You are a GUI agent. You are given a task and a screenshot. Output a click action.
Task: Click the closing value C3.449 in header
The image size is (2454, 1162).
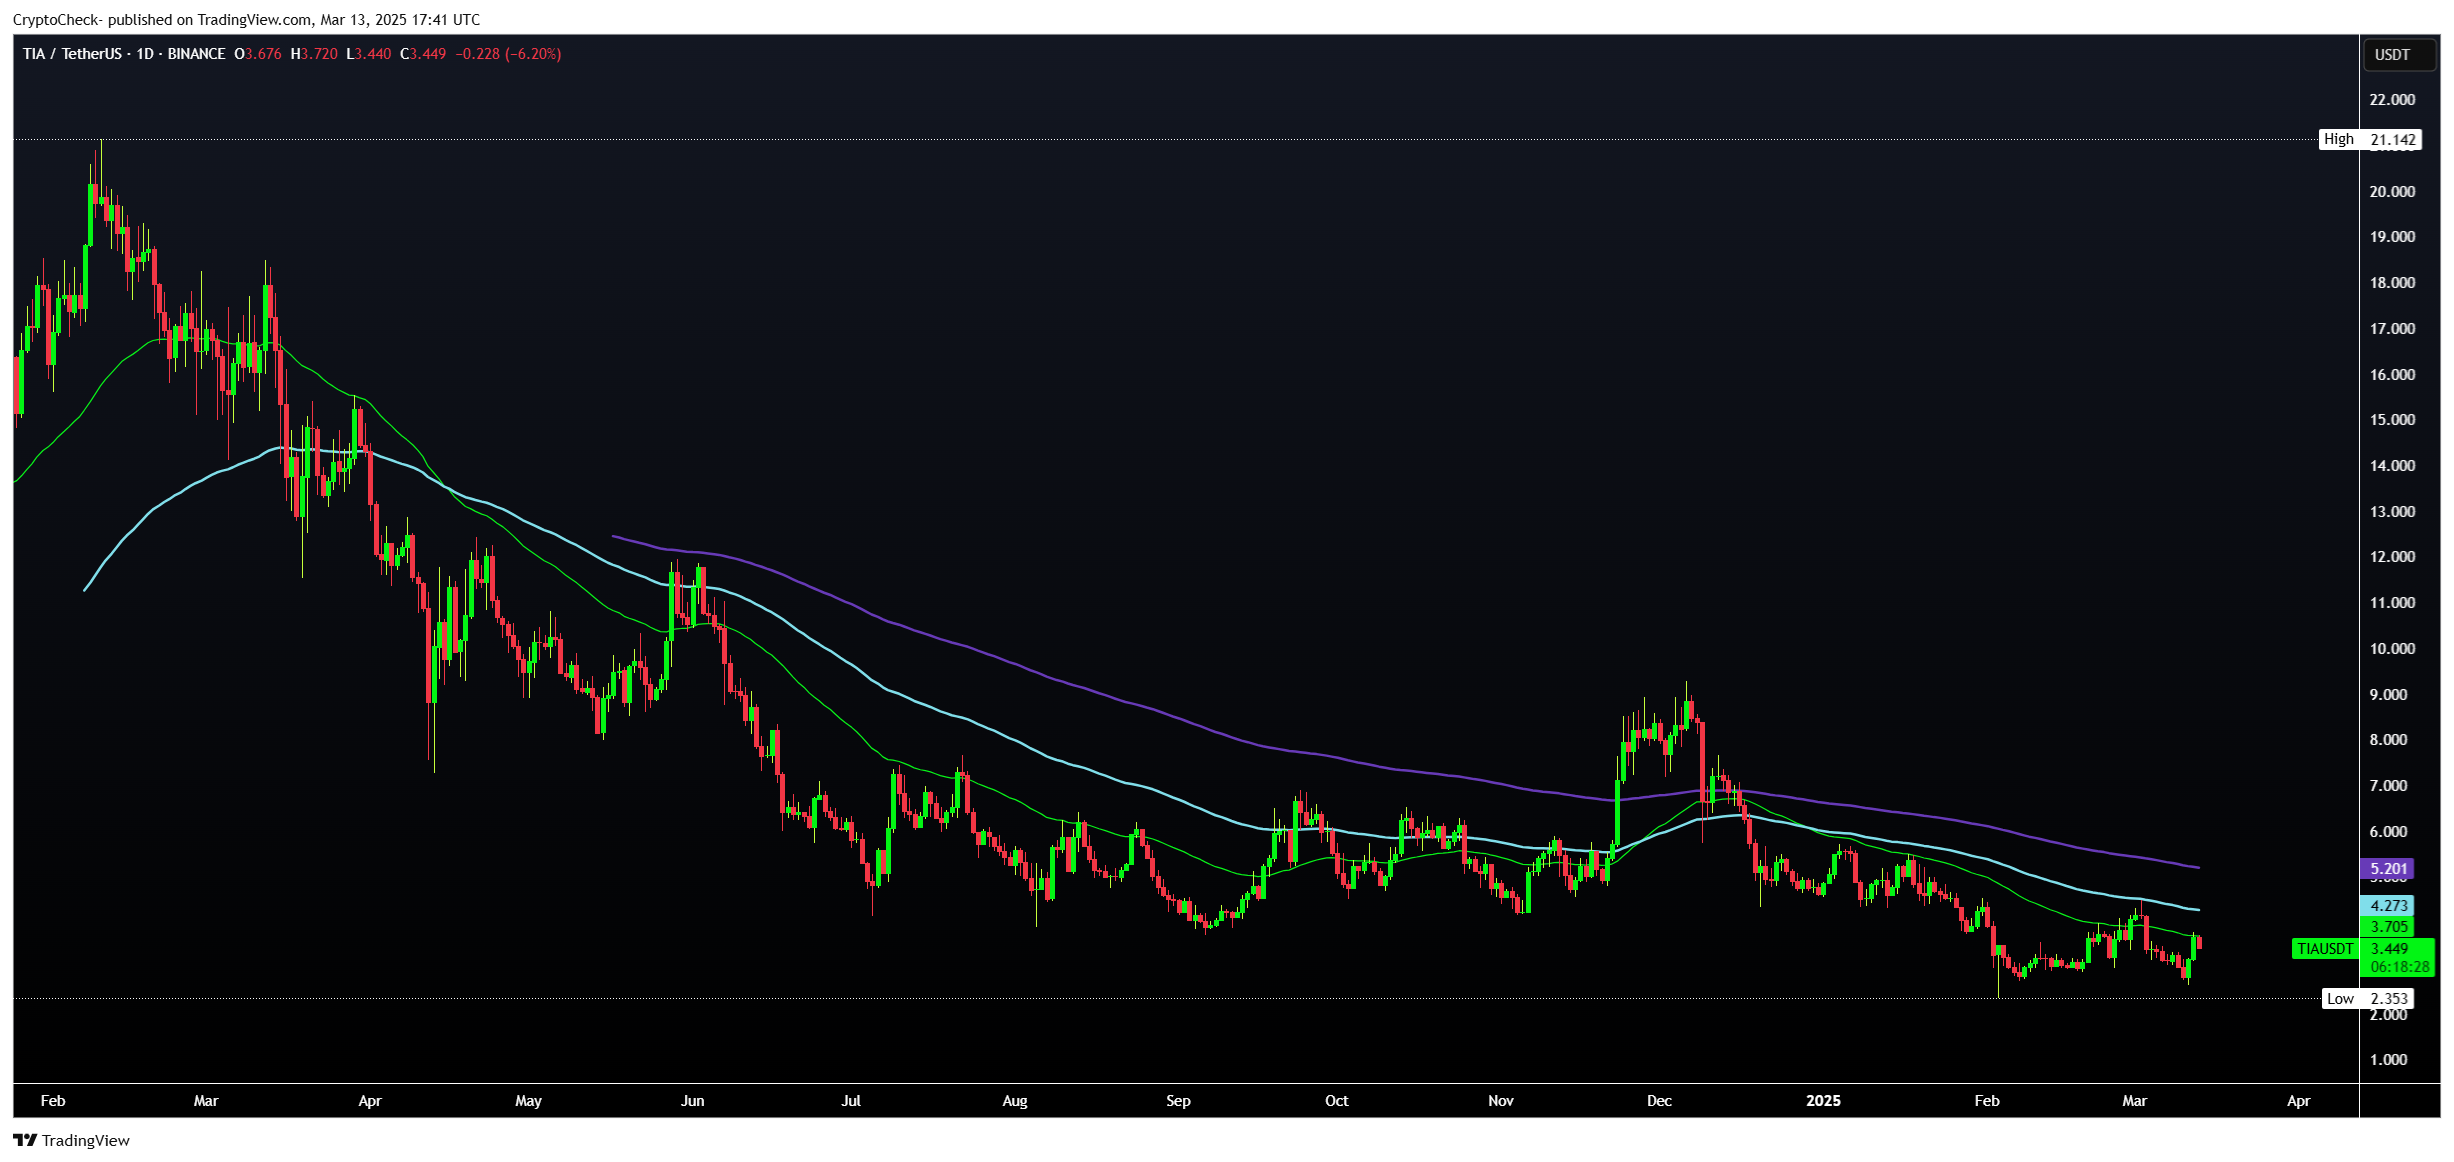[x=423, y=54]
